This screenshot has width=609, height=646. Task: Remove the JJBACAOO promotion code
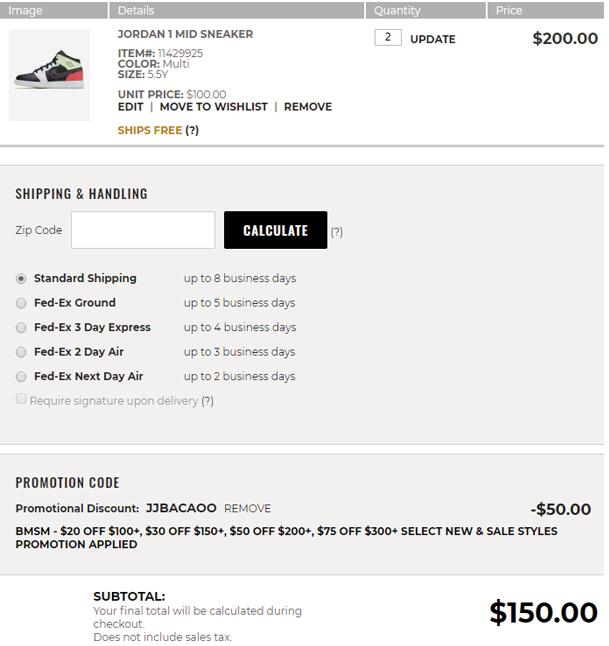[x=247, y=508]
